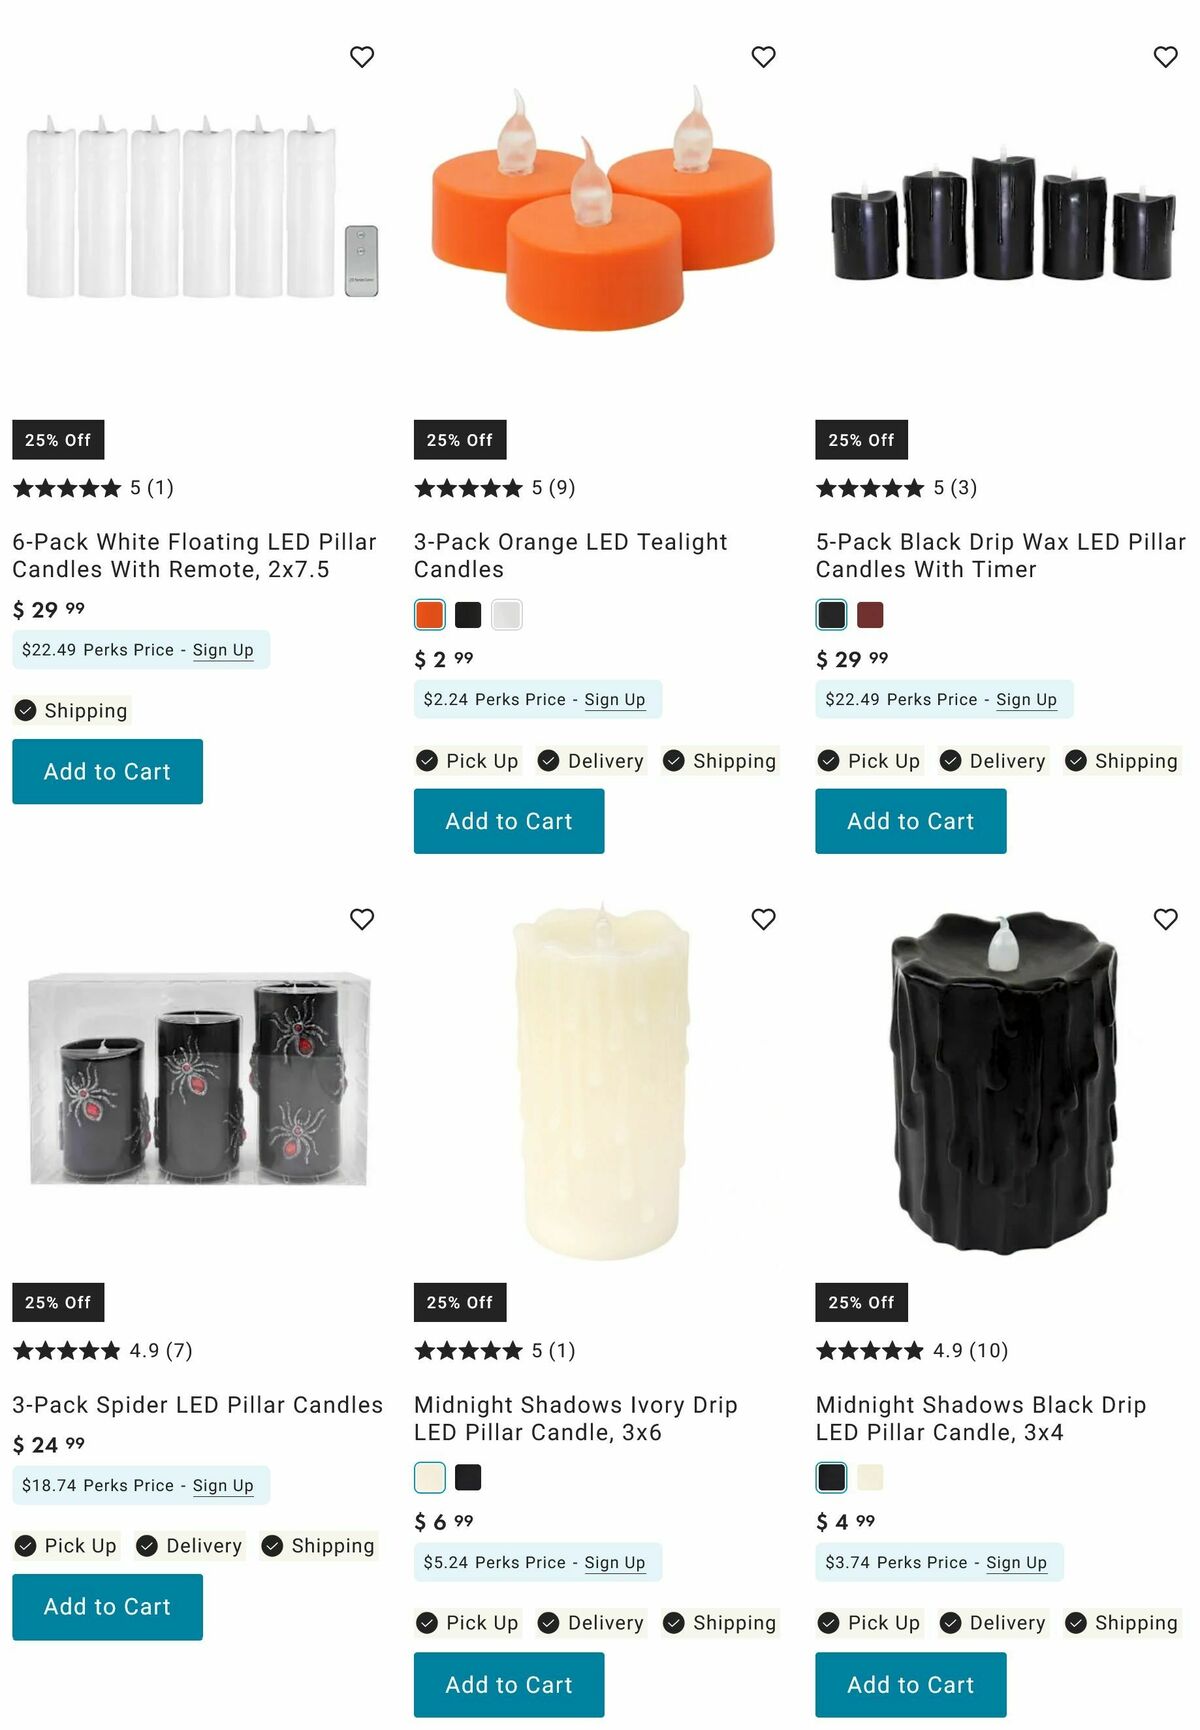Image resolution: width=1200 pixels, height=1730 pixels.
Task: Sign up for $22.49 Perks Price on white candles
Action: coord(223,650)
